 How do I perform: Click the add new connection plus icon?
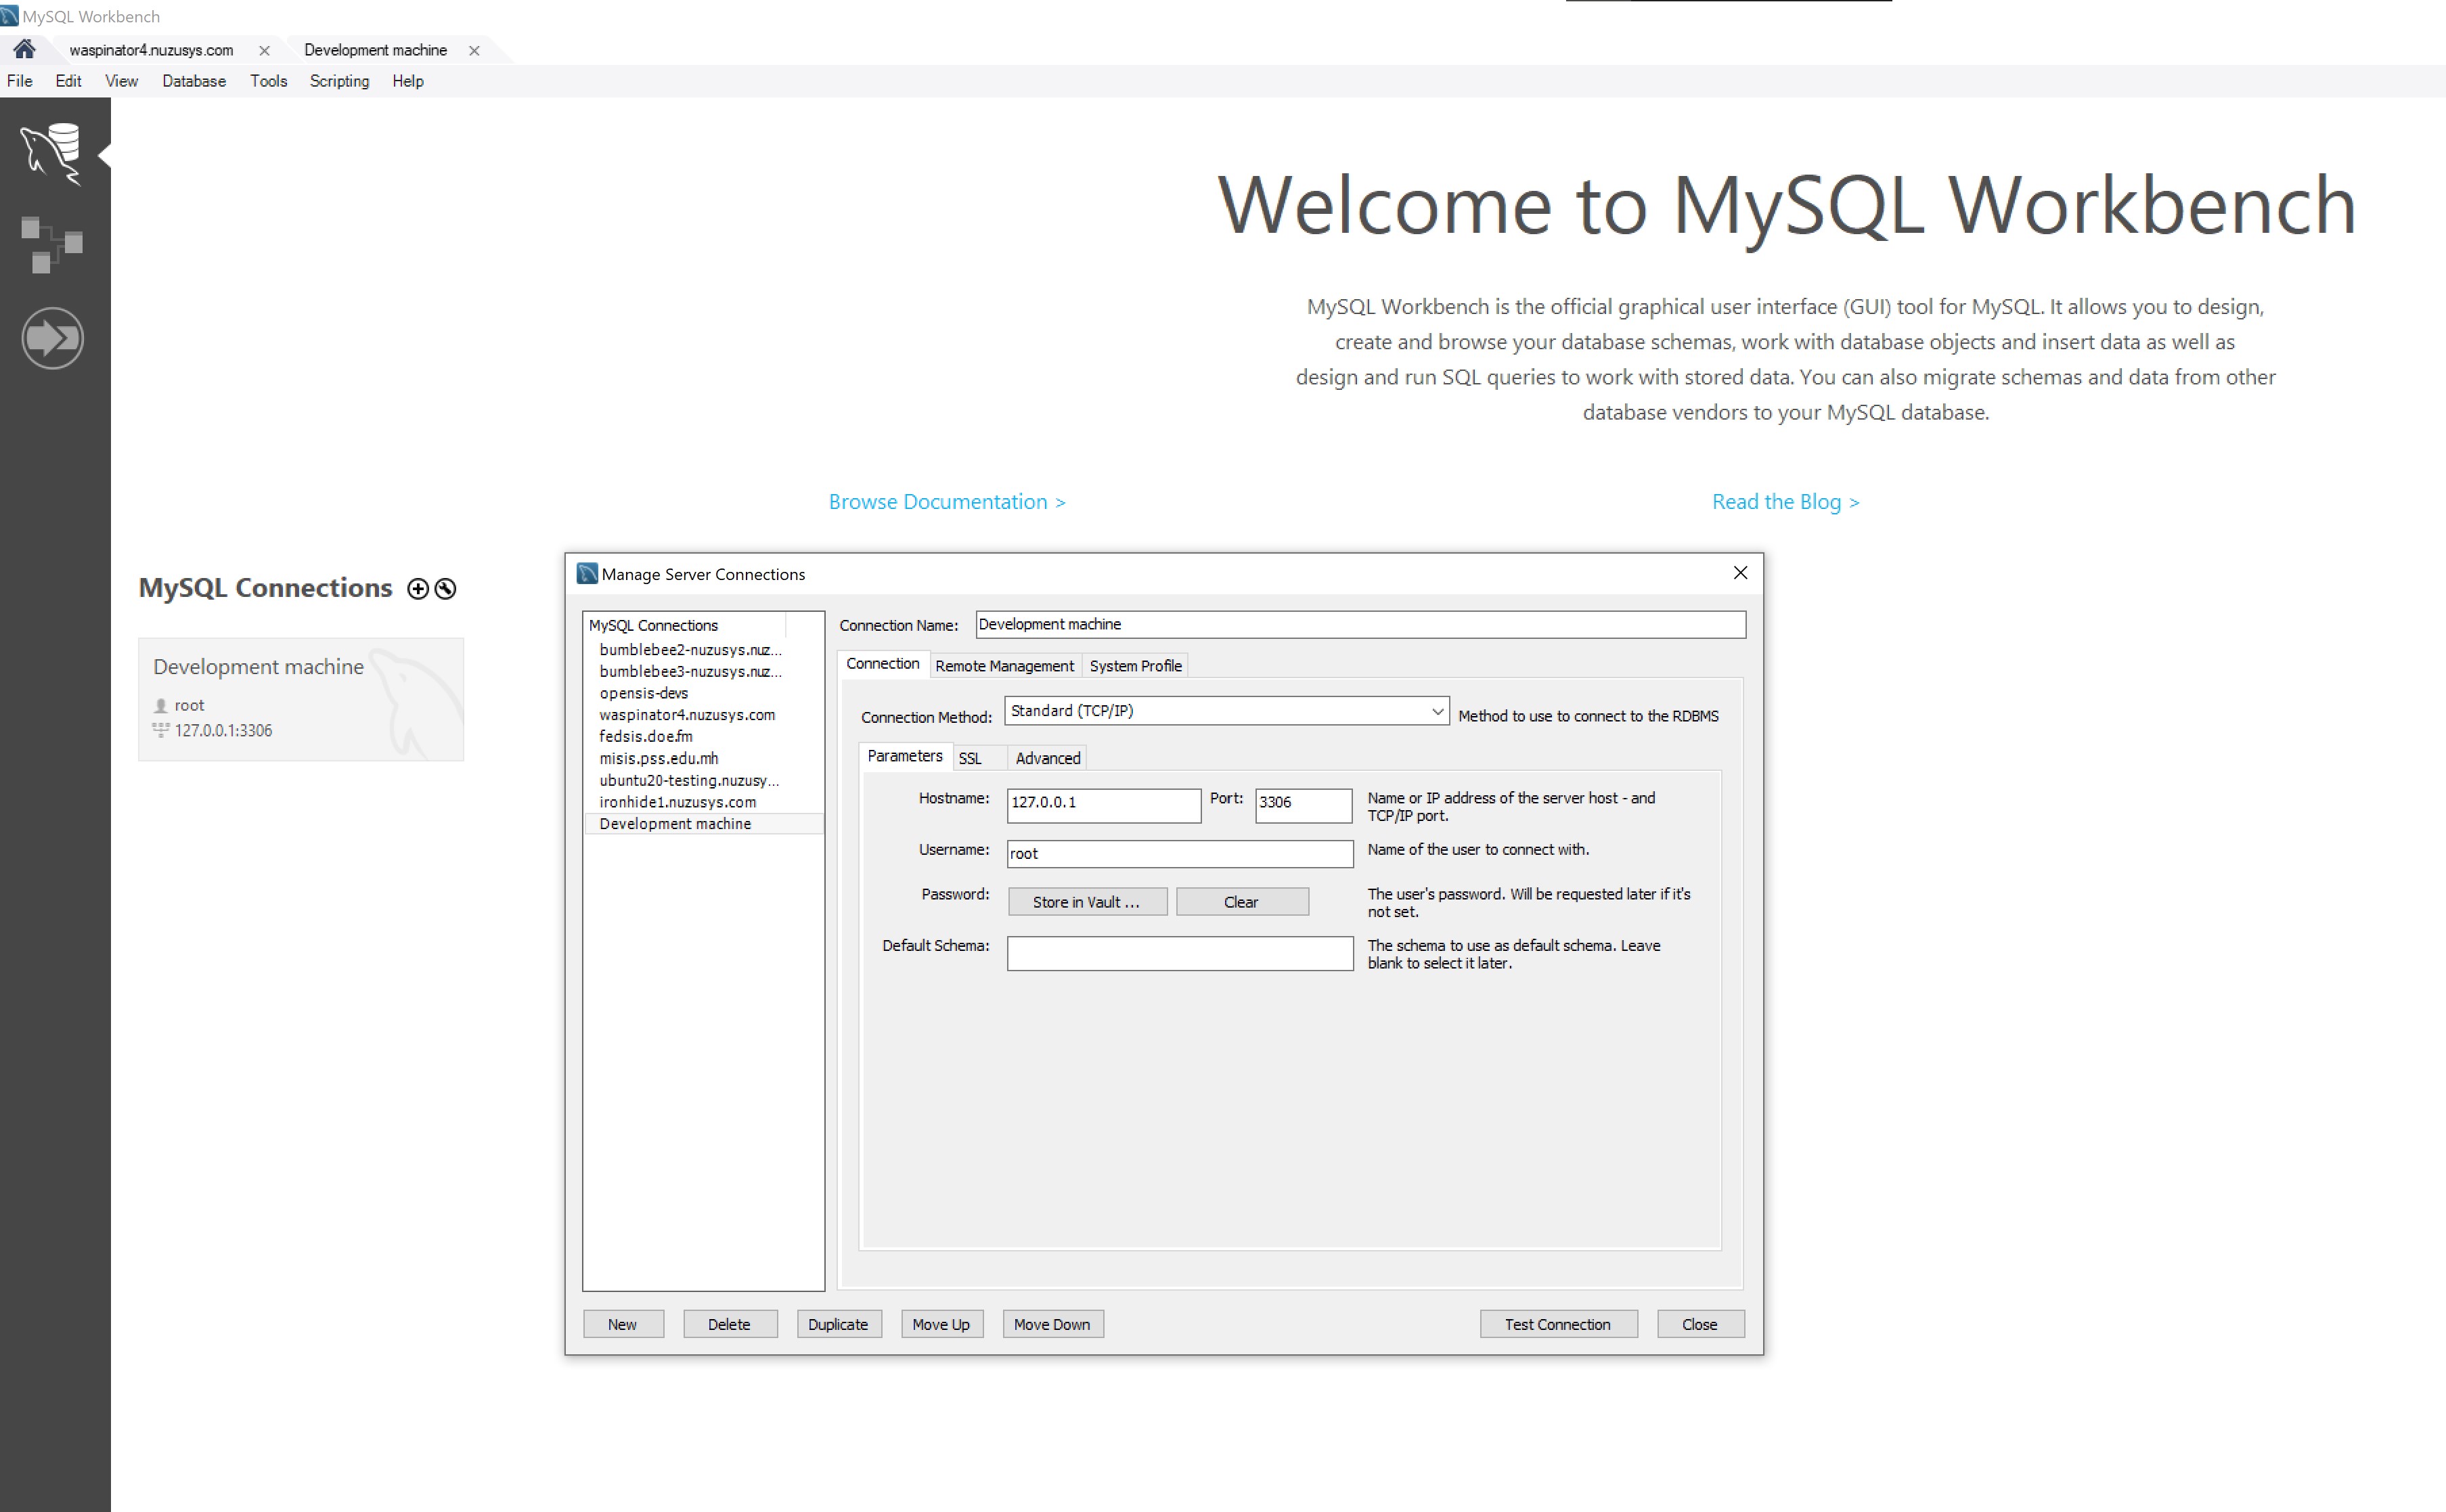[418, 589]
